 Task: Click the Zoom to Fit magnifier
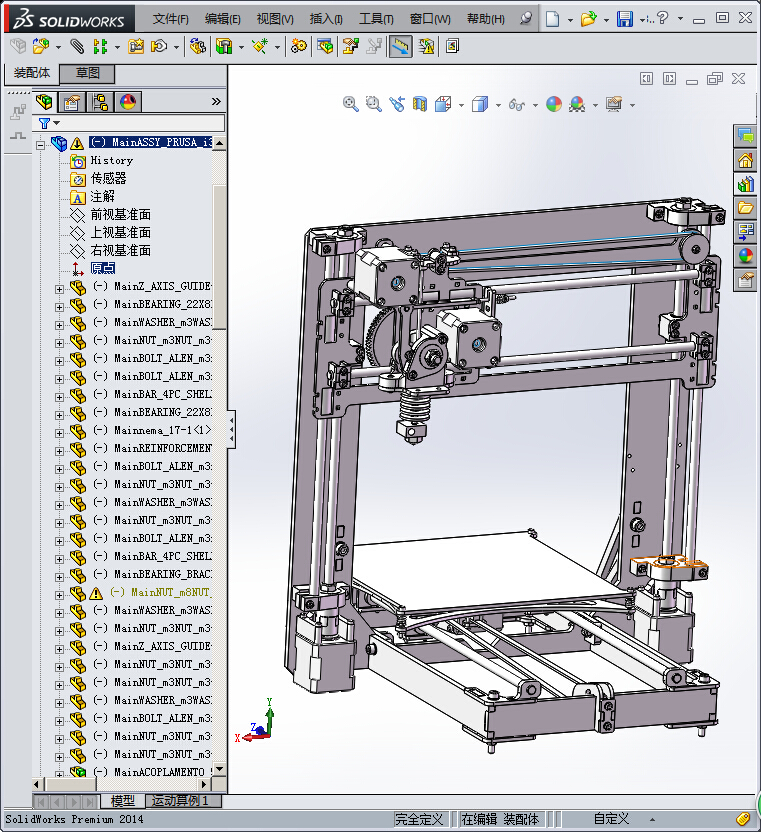point(350,103)
